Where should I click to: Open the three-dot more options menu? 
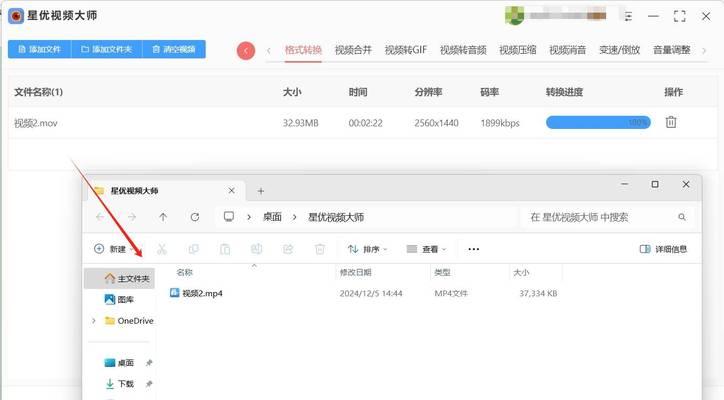tap(474, 249)
